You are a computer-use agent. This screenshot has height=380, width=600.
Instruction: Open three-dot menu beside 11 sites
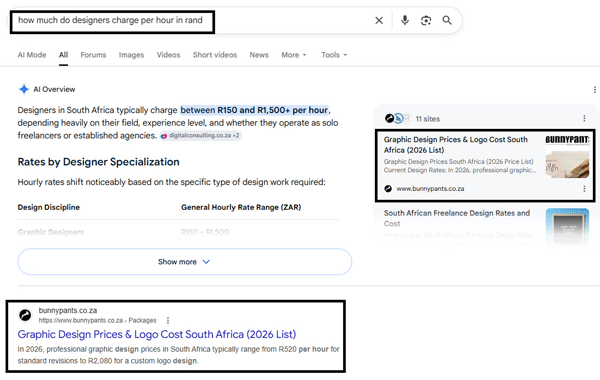584,119
